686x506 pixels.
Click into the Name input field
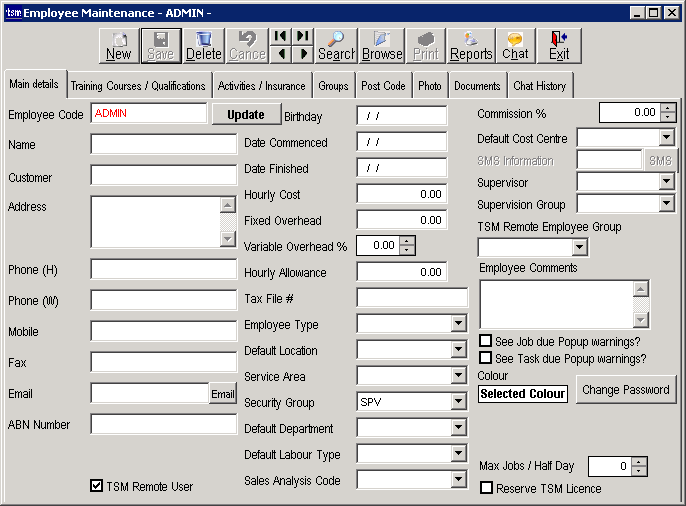pyautogui.click(x=163, y=144)
